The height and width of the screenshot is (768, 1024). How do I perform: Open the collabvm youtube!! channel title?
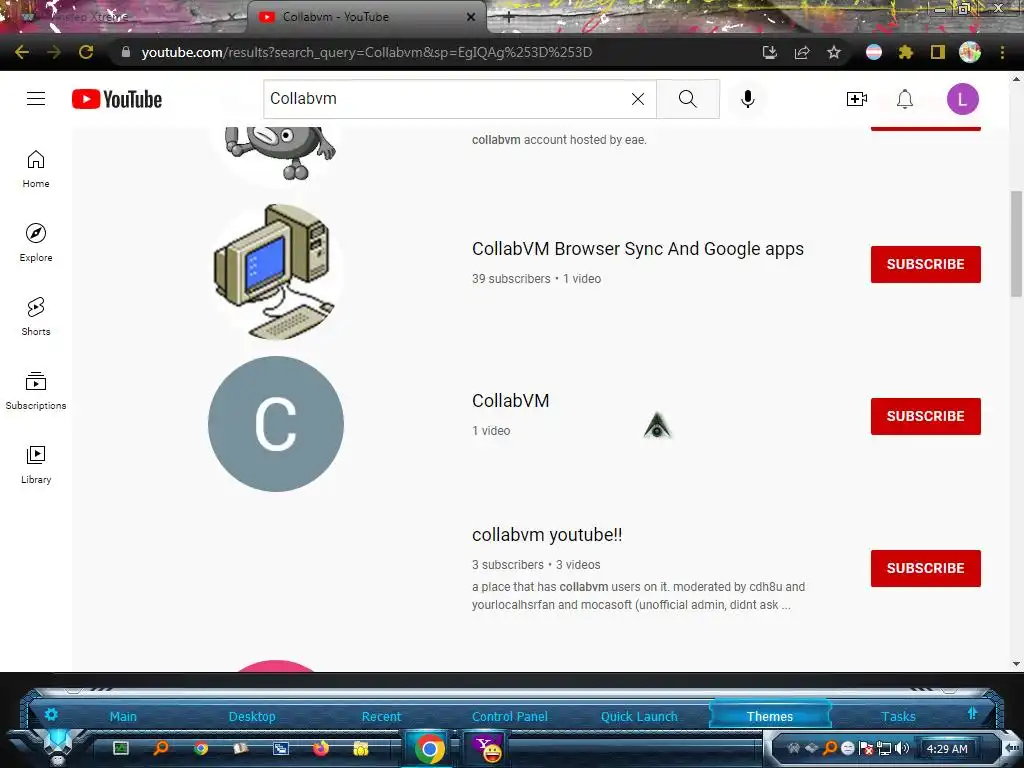pyautogui.click(x=547, y=535)
